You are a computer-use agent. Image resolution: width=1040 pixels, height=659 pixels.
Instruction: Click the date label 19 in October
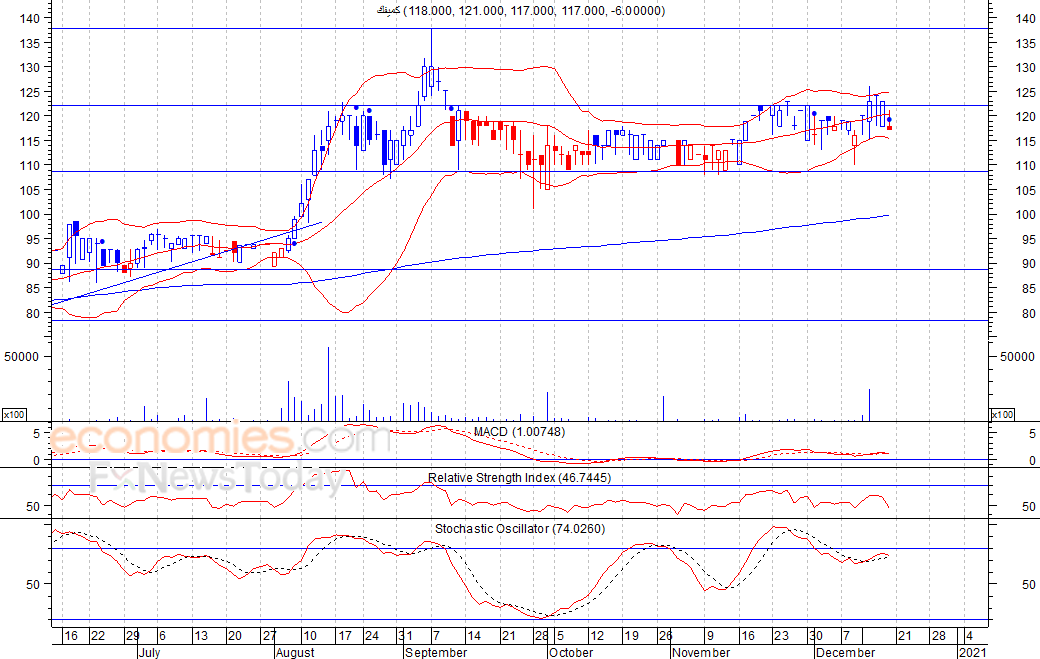[631, 636]
